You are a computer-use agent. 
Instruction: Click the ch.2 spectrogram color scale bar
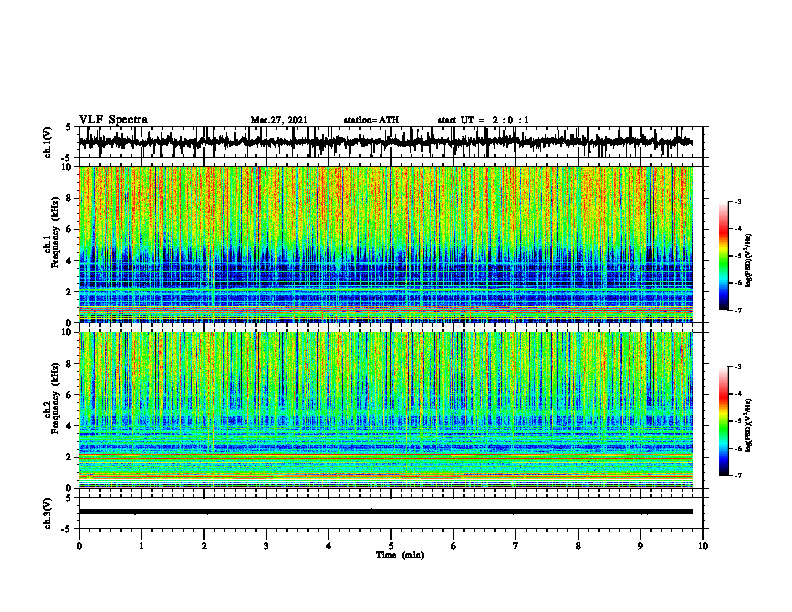(724, 421)
